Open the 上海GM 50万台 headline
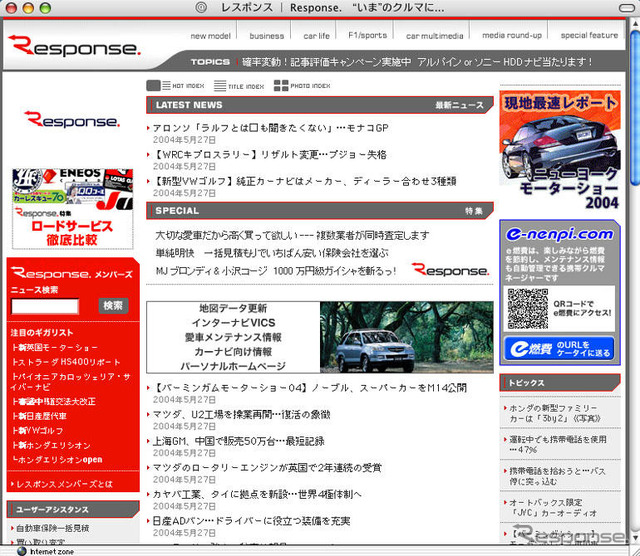 point(238,441)
